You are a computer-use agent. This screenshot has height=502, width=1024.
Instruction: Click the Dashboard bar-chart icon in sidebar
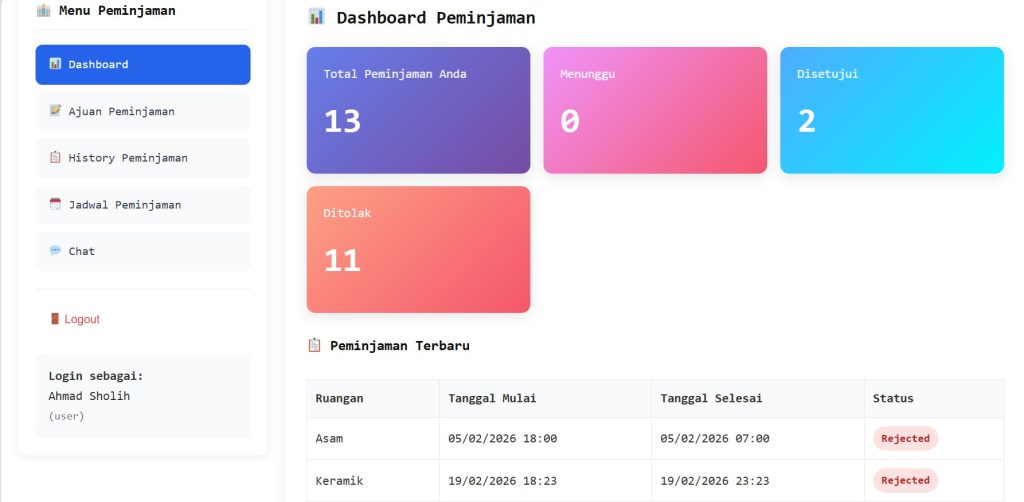coord(55,65)
